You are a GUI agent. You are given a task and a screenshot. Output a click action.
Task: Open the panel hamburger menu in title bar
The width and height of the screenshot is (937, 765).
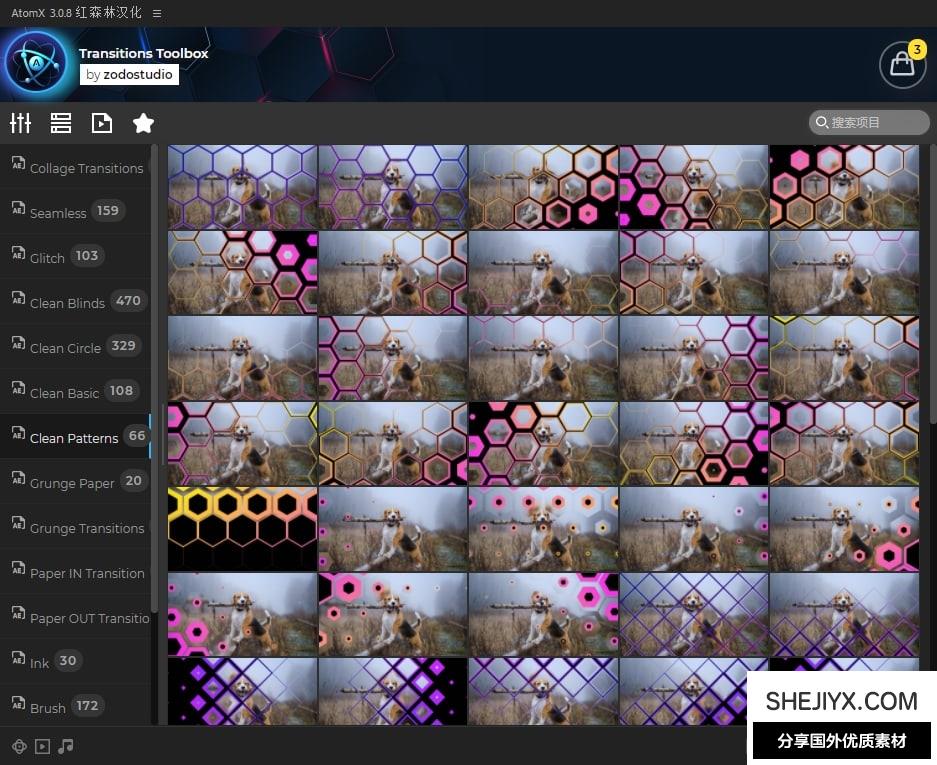(157, 13)
